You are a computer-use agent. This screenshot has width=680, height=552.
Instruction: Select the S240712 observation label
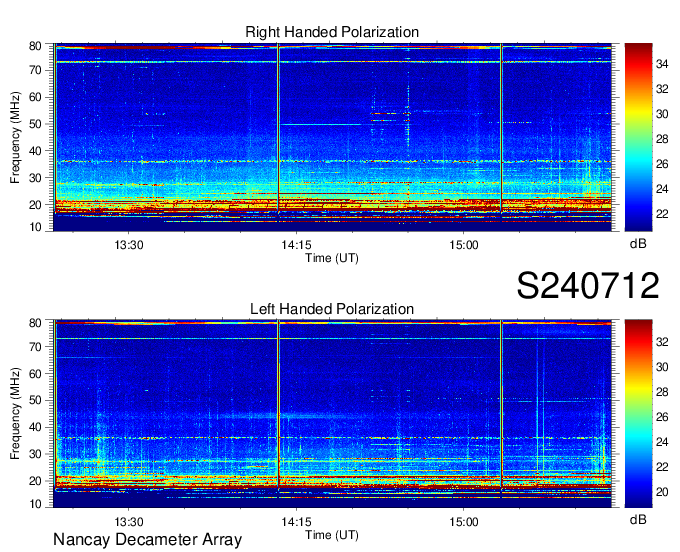click(588, 285)
